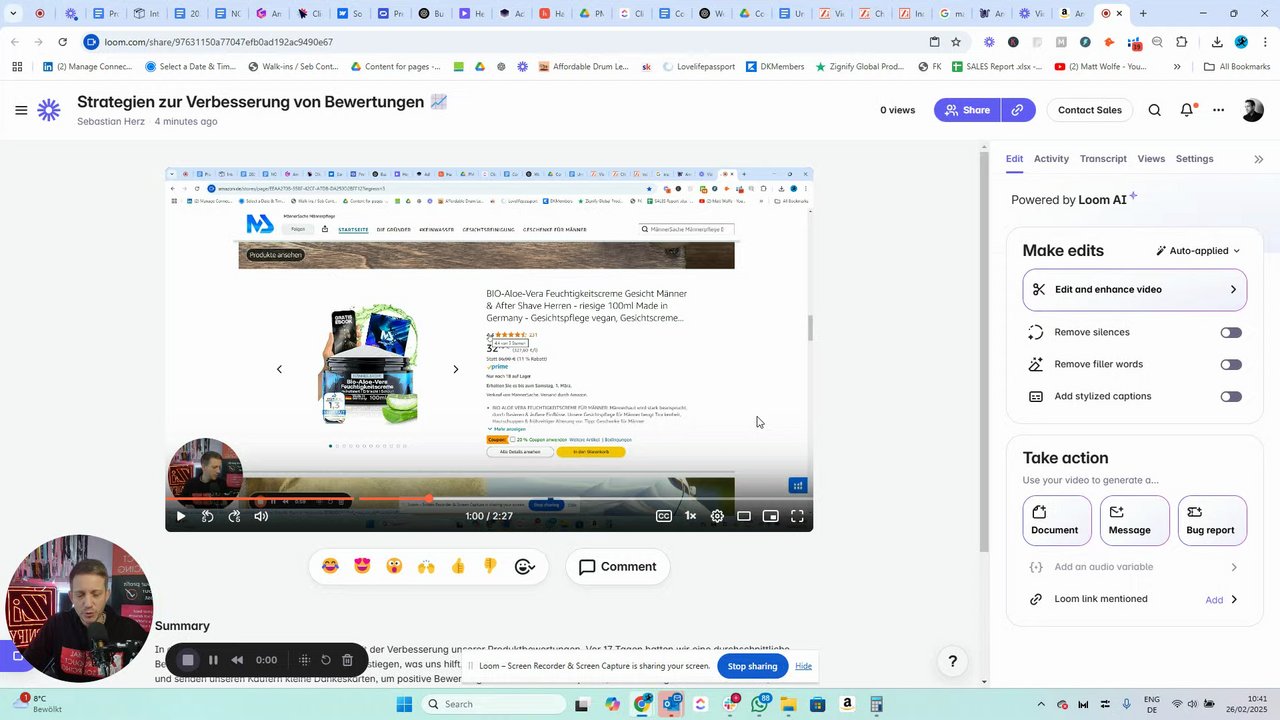Open the Comment button
1280x720 pixels.
(x=618, y=567)
